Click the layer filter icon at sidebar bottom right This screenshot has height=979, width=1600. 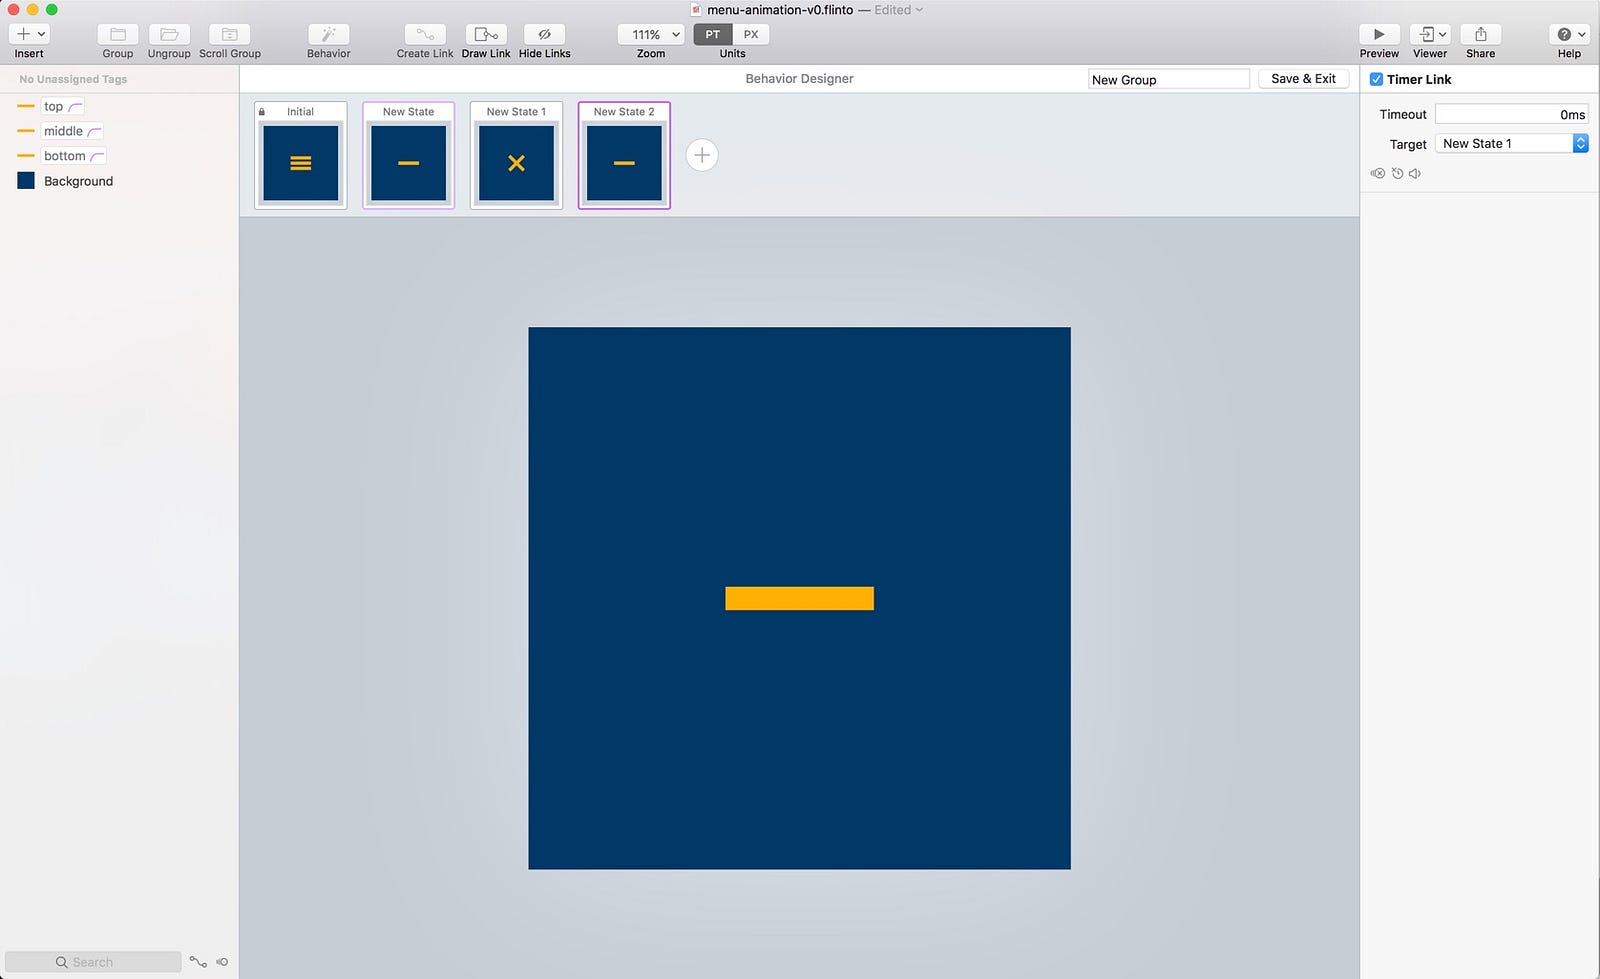[222, 962]
